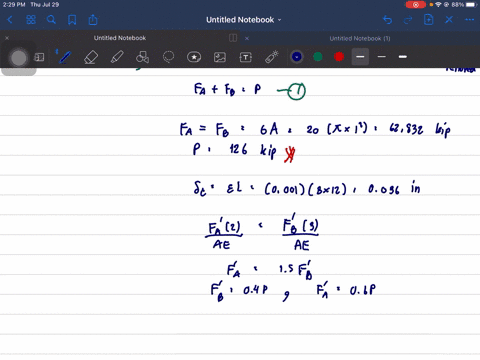Close the Untitled Notebook tab
The width and height of the screenshot is (480, 360).
[7, 38]
